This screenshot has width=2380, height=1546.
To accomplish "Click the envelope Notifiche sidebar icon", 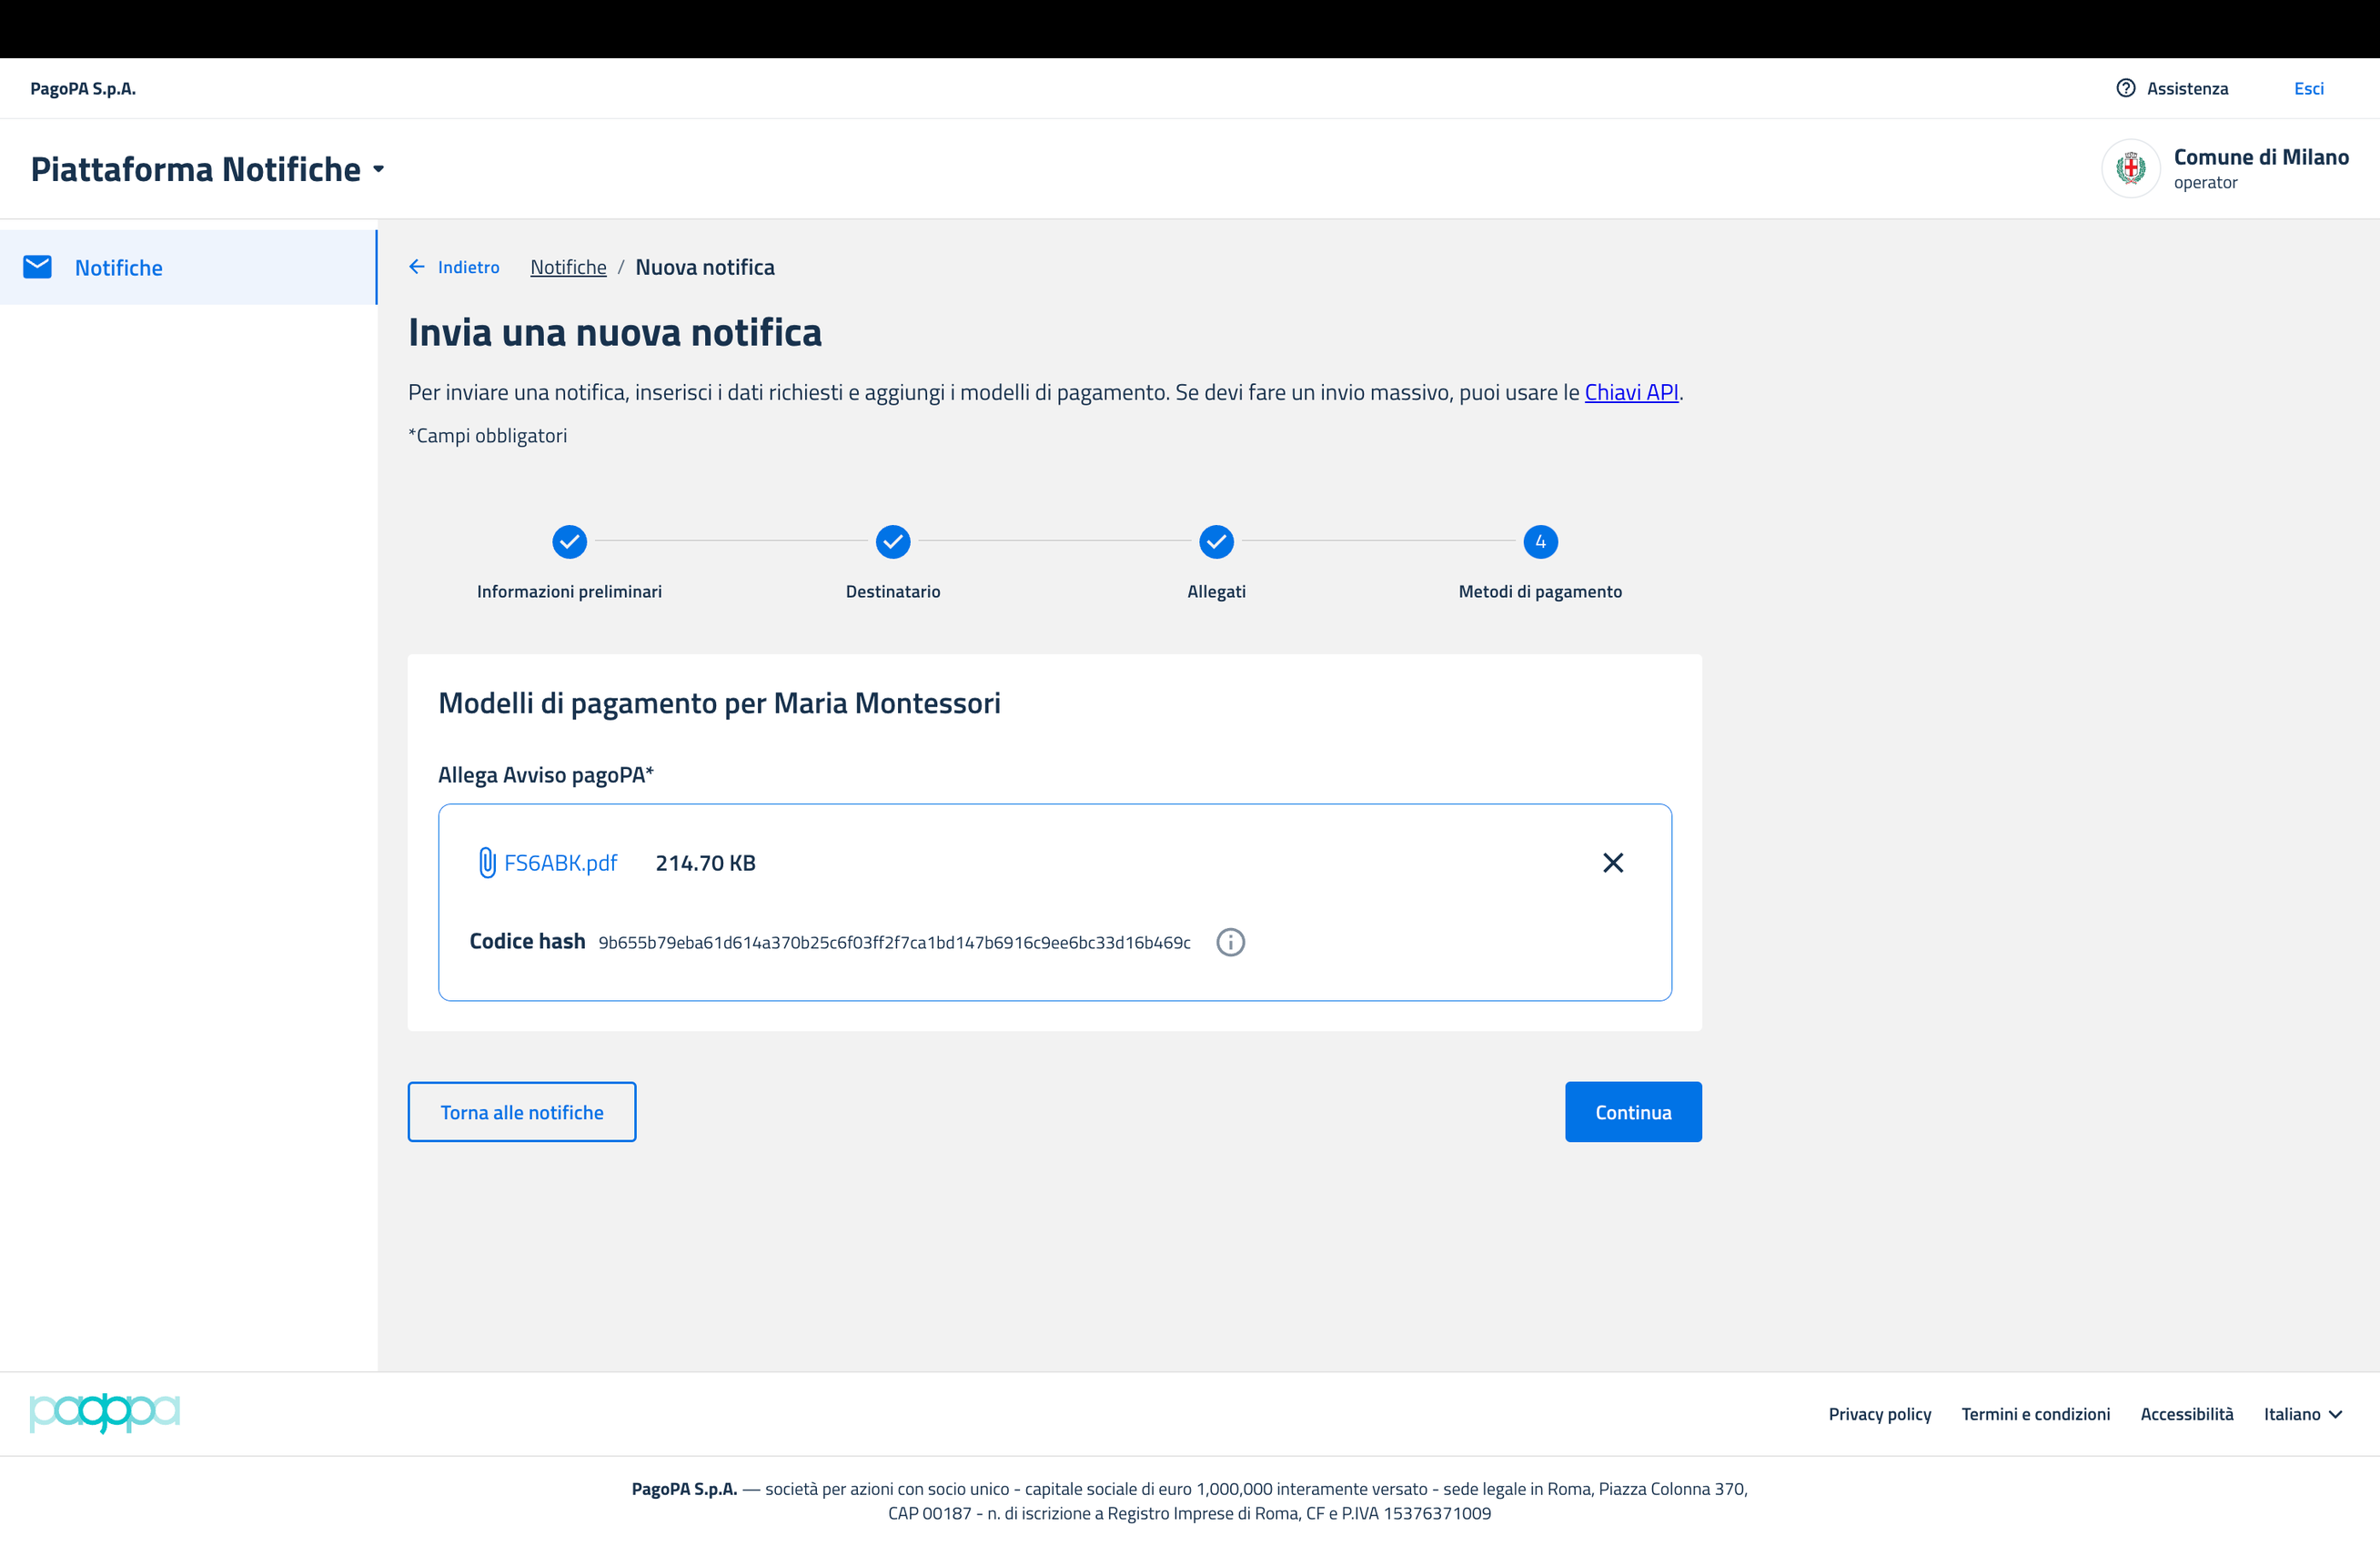I will (37, 267).
